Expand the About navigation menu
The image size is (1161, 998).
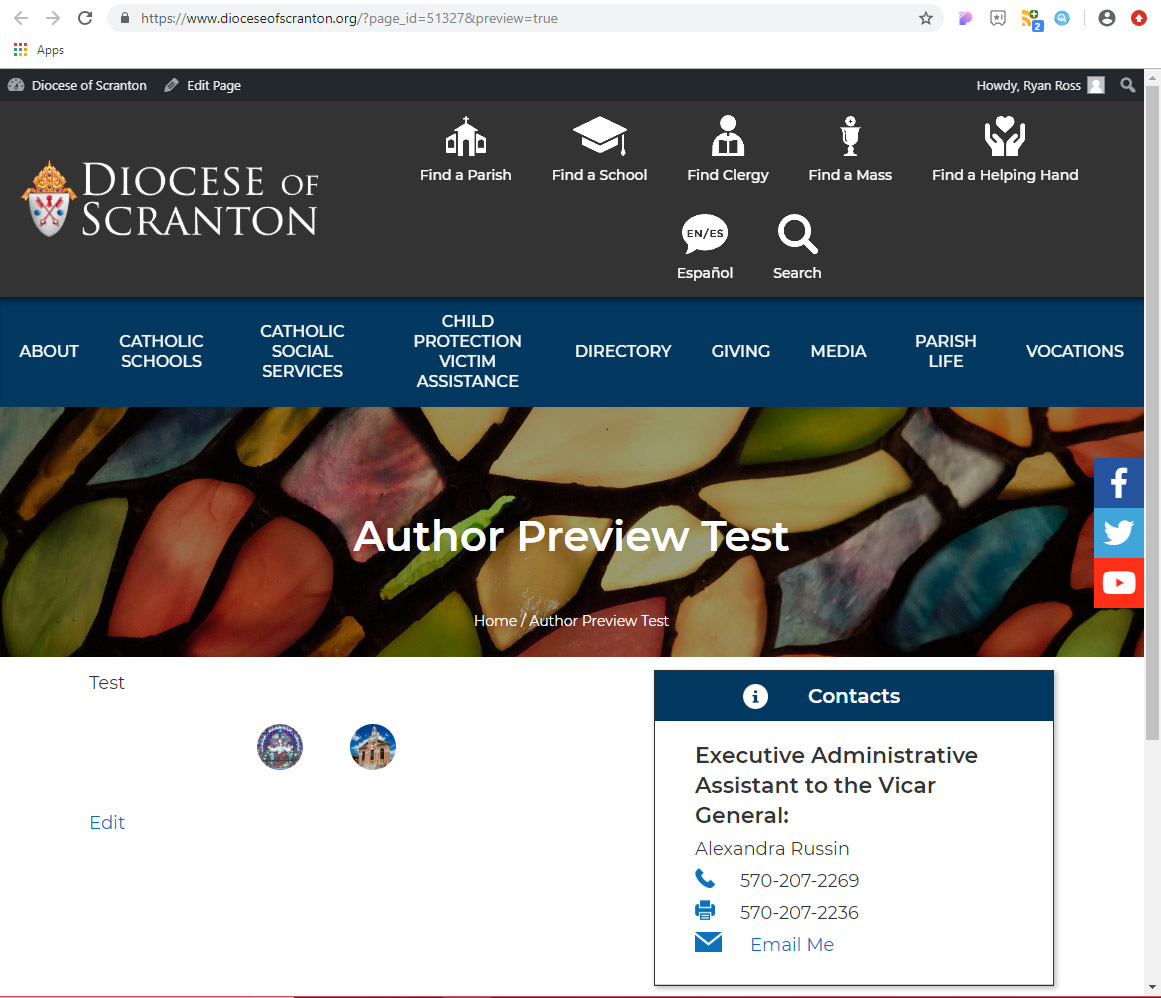pos(49,351)
